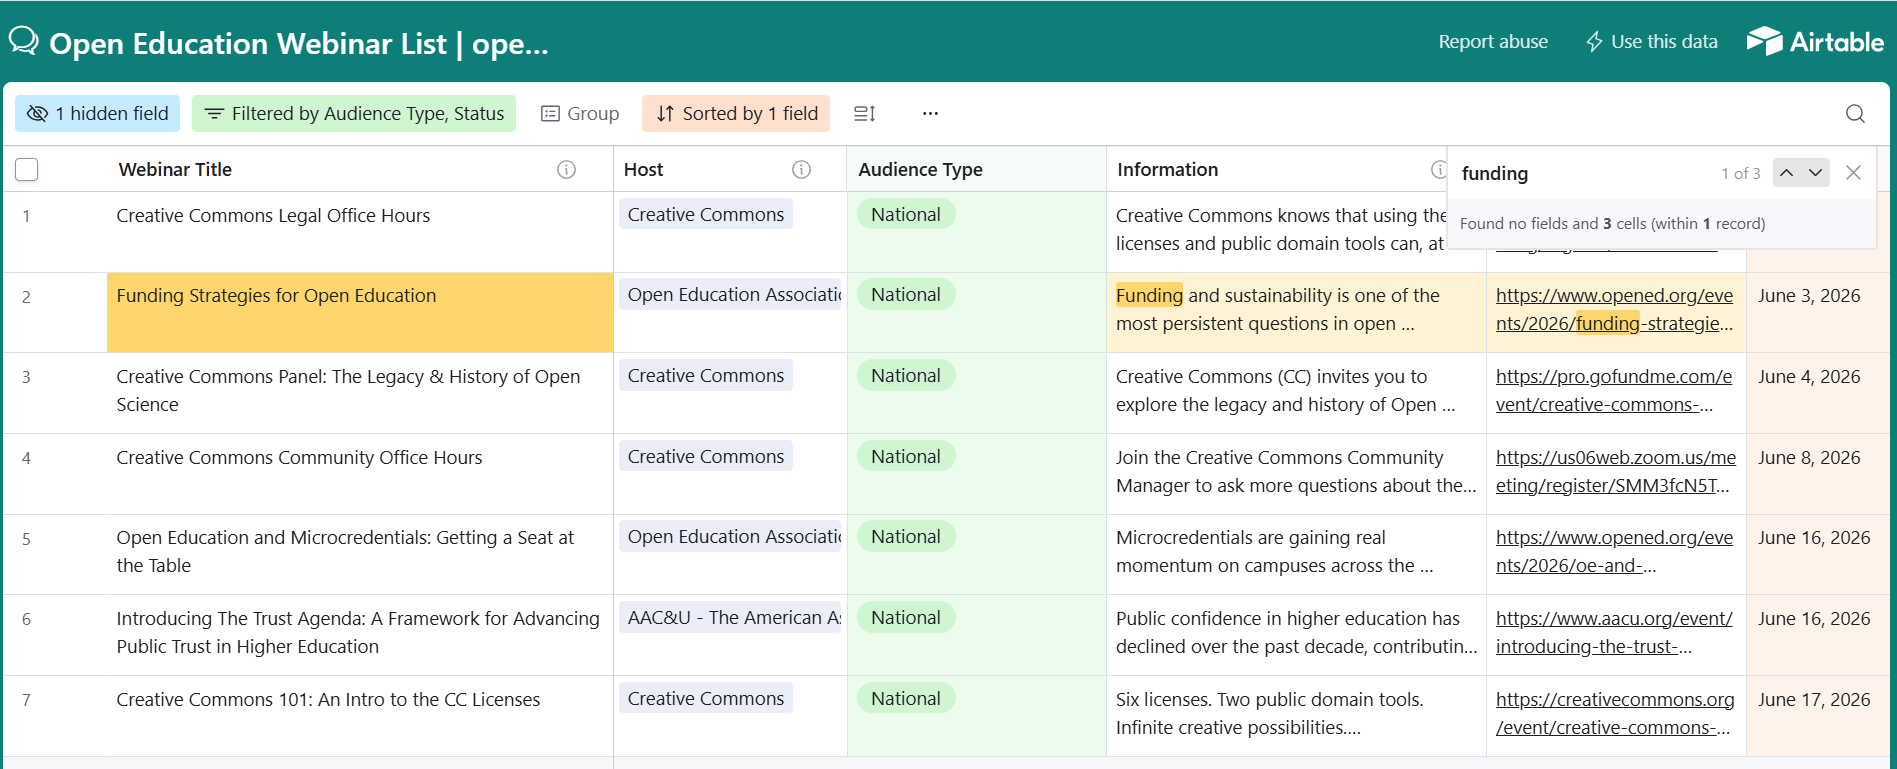Screen dimensions: 1897x769
Task: Click National tag in row 4
Action: click(x=906, y=457)
